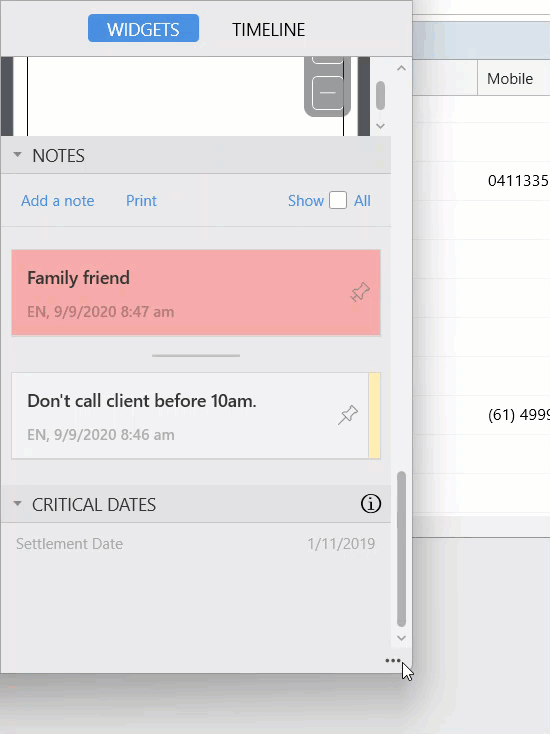Switch to the TIMELINE tab
550x734 pixels.
click(269, 29)
